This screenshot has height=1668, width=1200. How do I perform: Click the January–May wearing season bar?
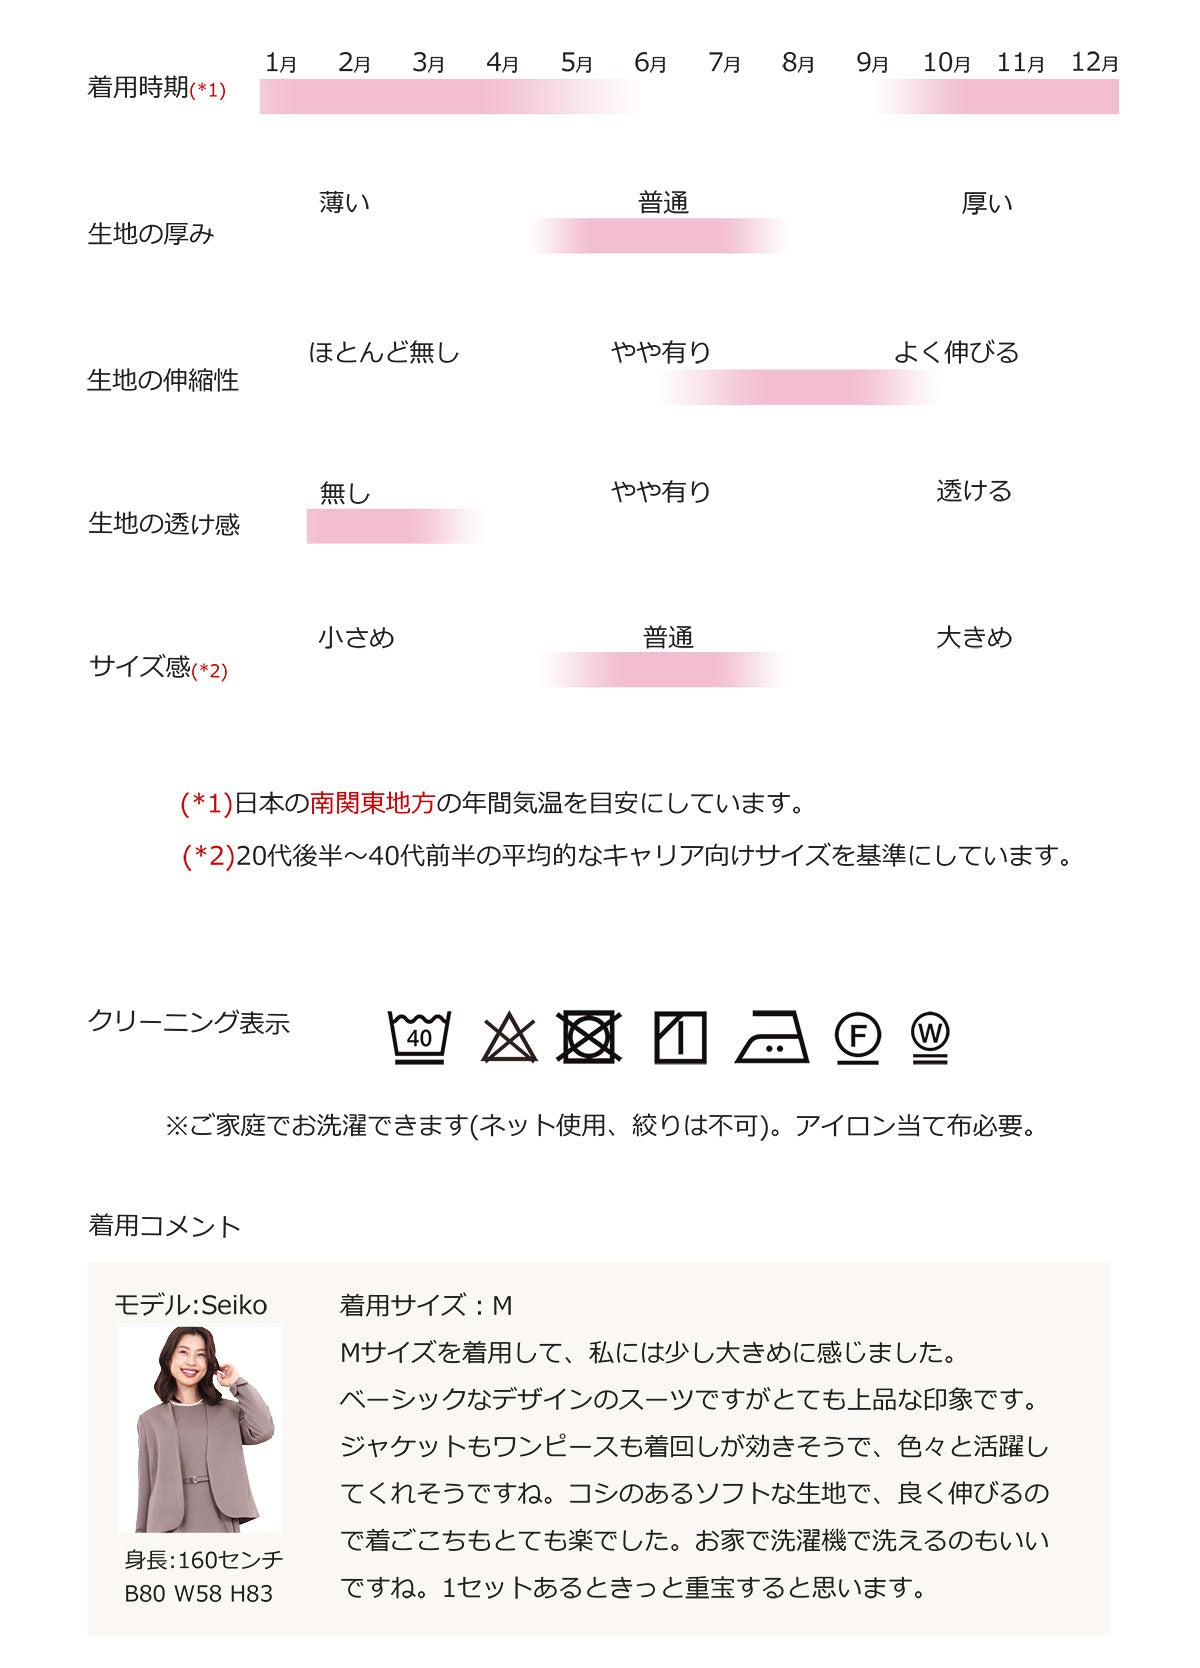[450, 97]
